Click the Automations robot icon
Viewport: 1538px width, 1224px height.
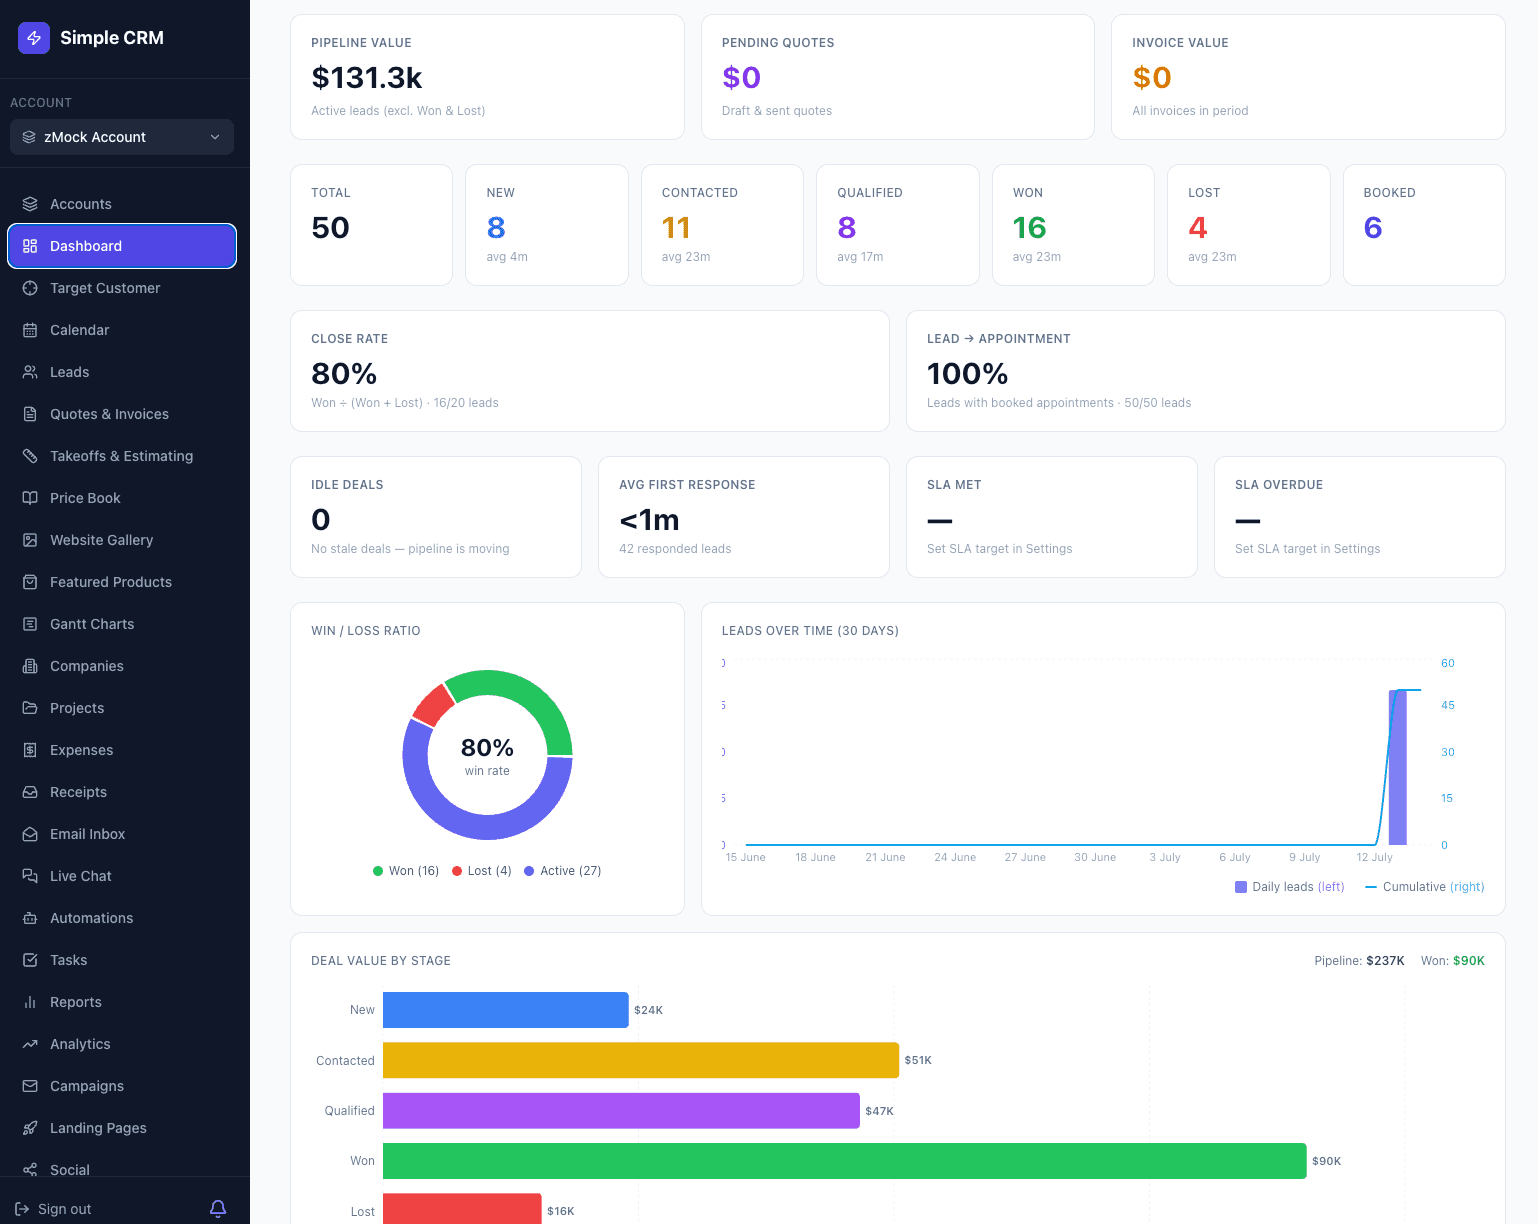(x=30, y=918)
